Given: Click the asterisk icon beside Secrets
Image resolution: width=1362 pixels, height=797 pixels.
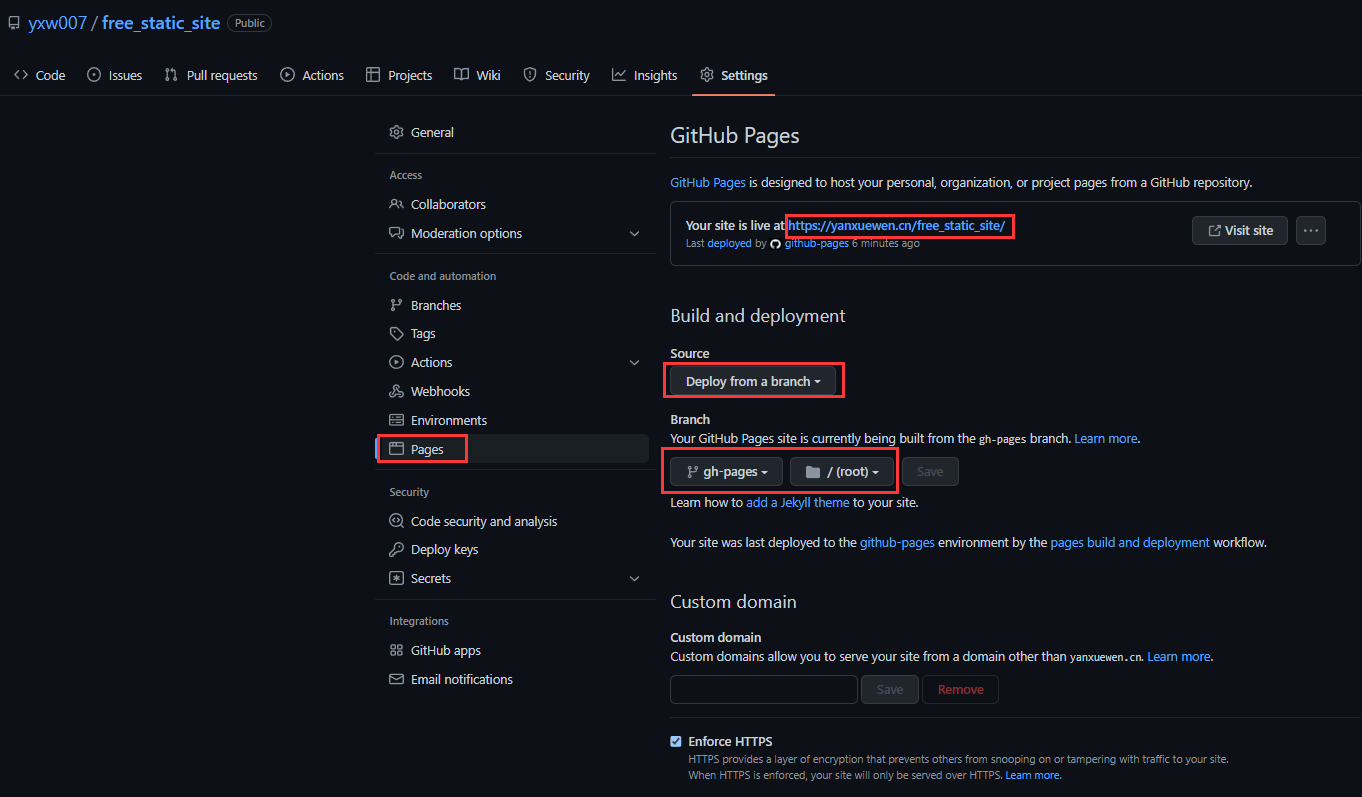Looking at the screenshot, I should point(396,578).
